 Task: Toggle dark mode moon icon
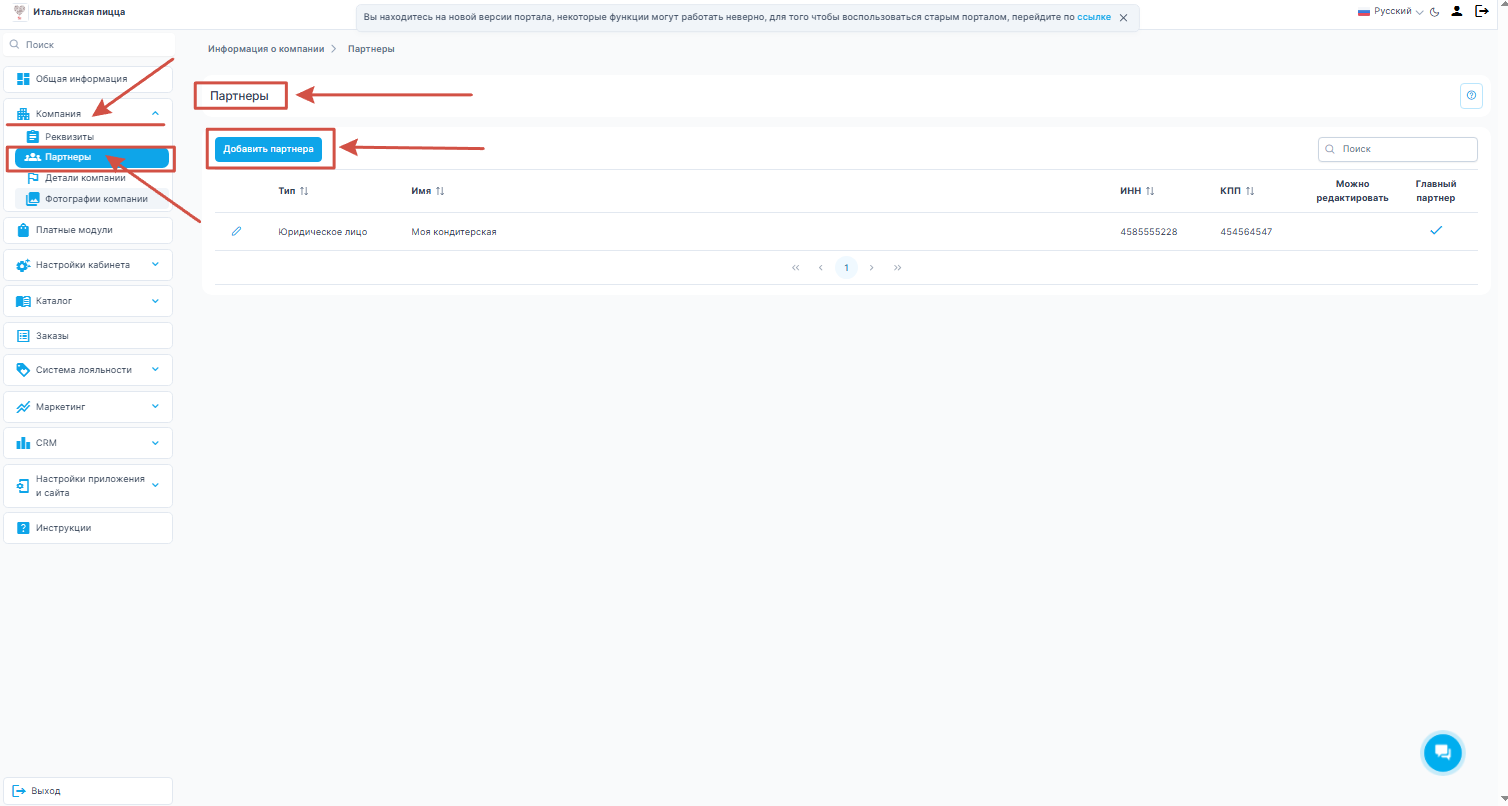pyautogui.click(x=1434, y=12)
